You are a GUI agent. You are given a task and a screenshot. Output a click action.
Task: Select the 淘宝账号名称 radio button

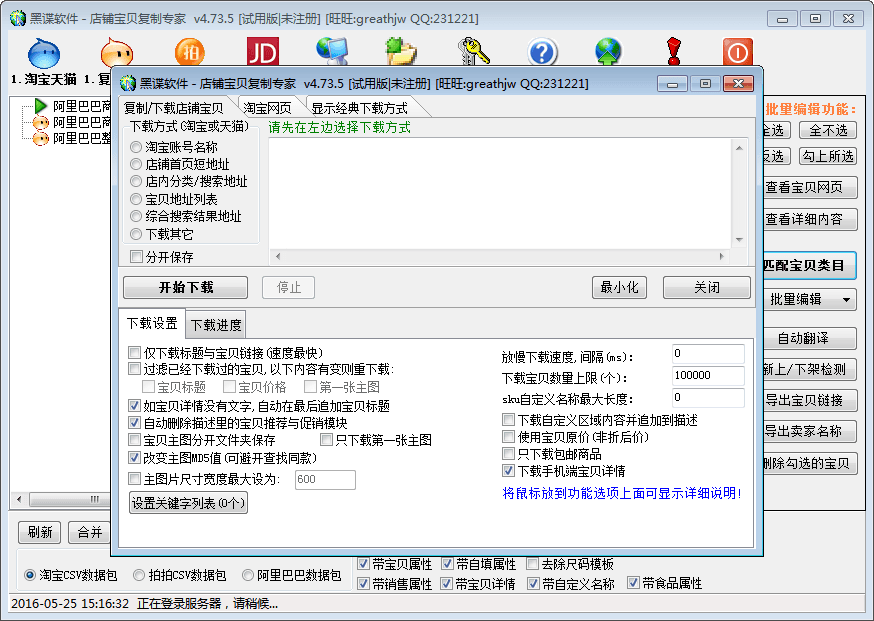coord(137,147)
